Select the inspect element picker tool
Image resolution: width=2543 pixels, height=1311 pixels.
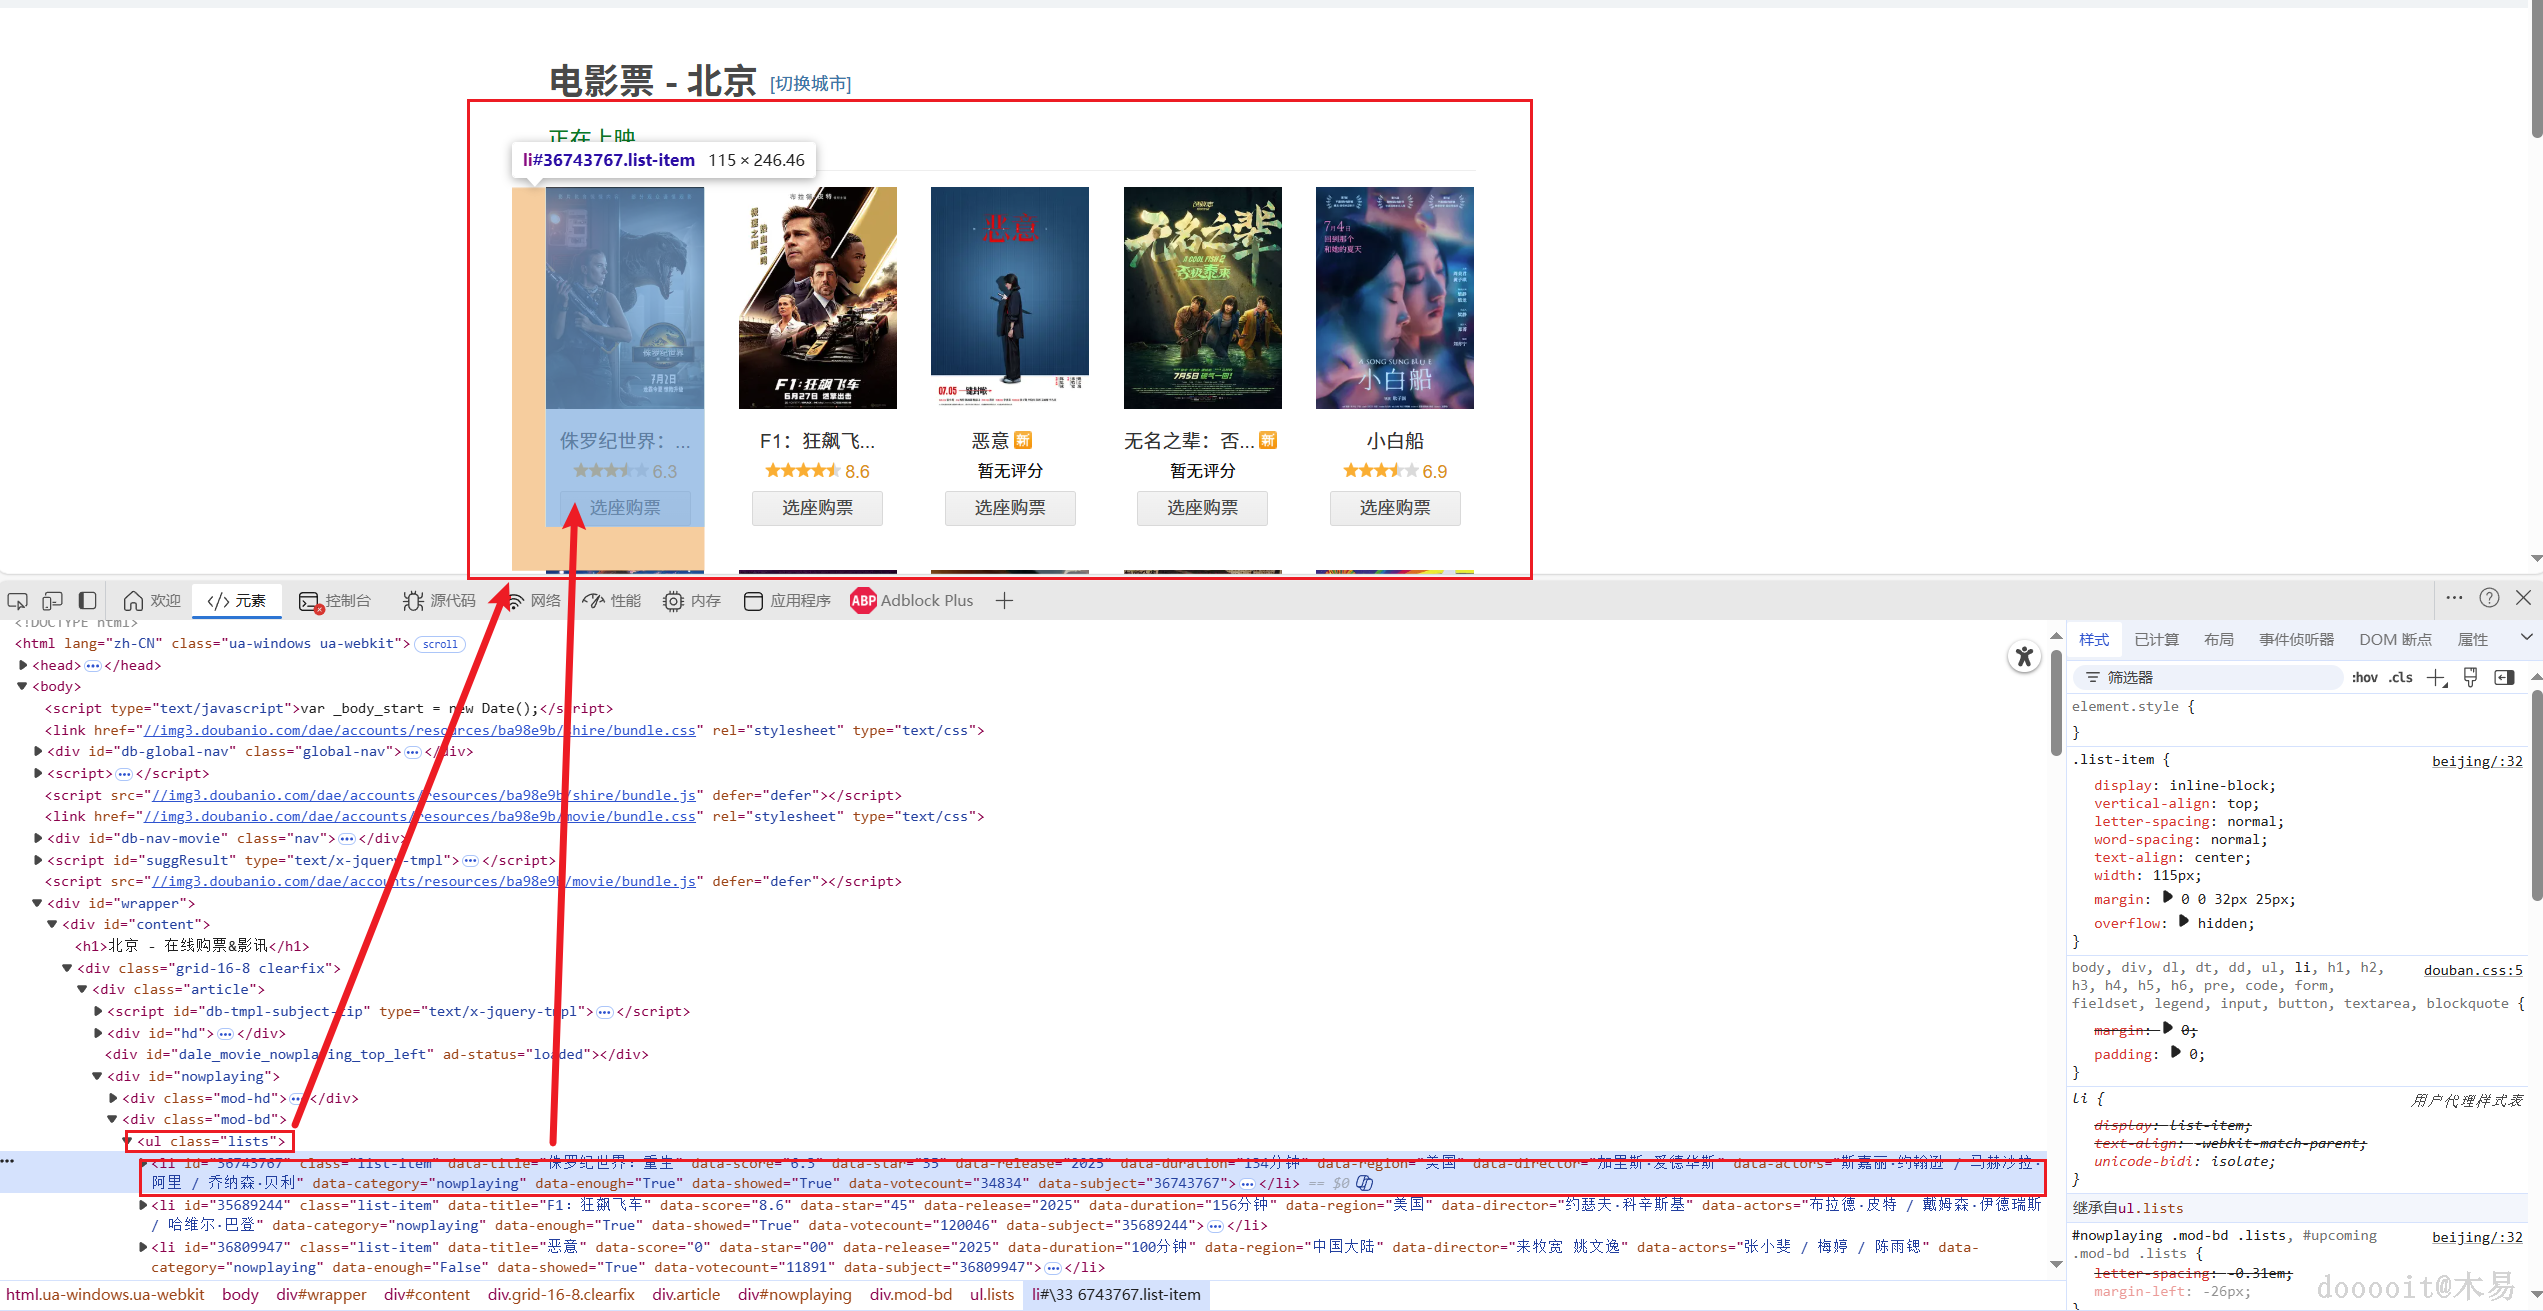17,600
